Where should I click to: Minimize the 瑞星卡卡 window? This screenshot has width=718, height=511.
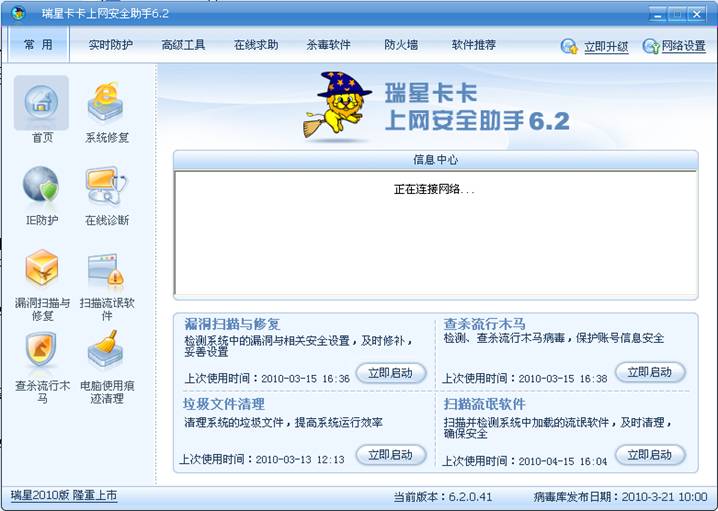click(x=658, y=14)
